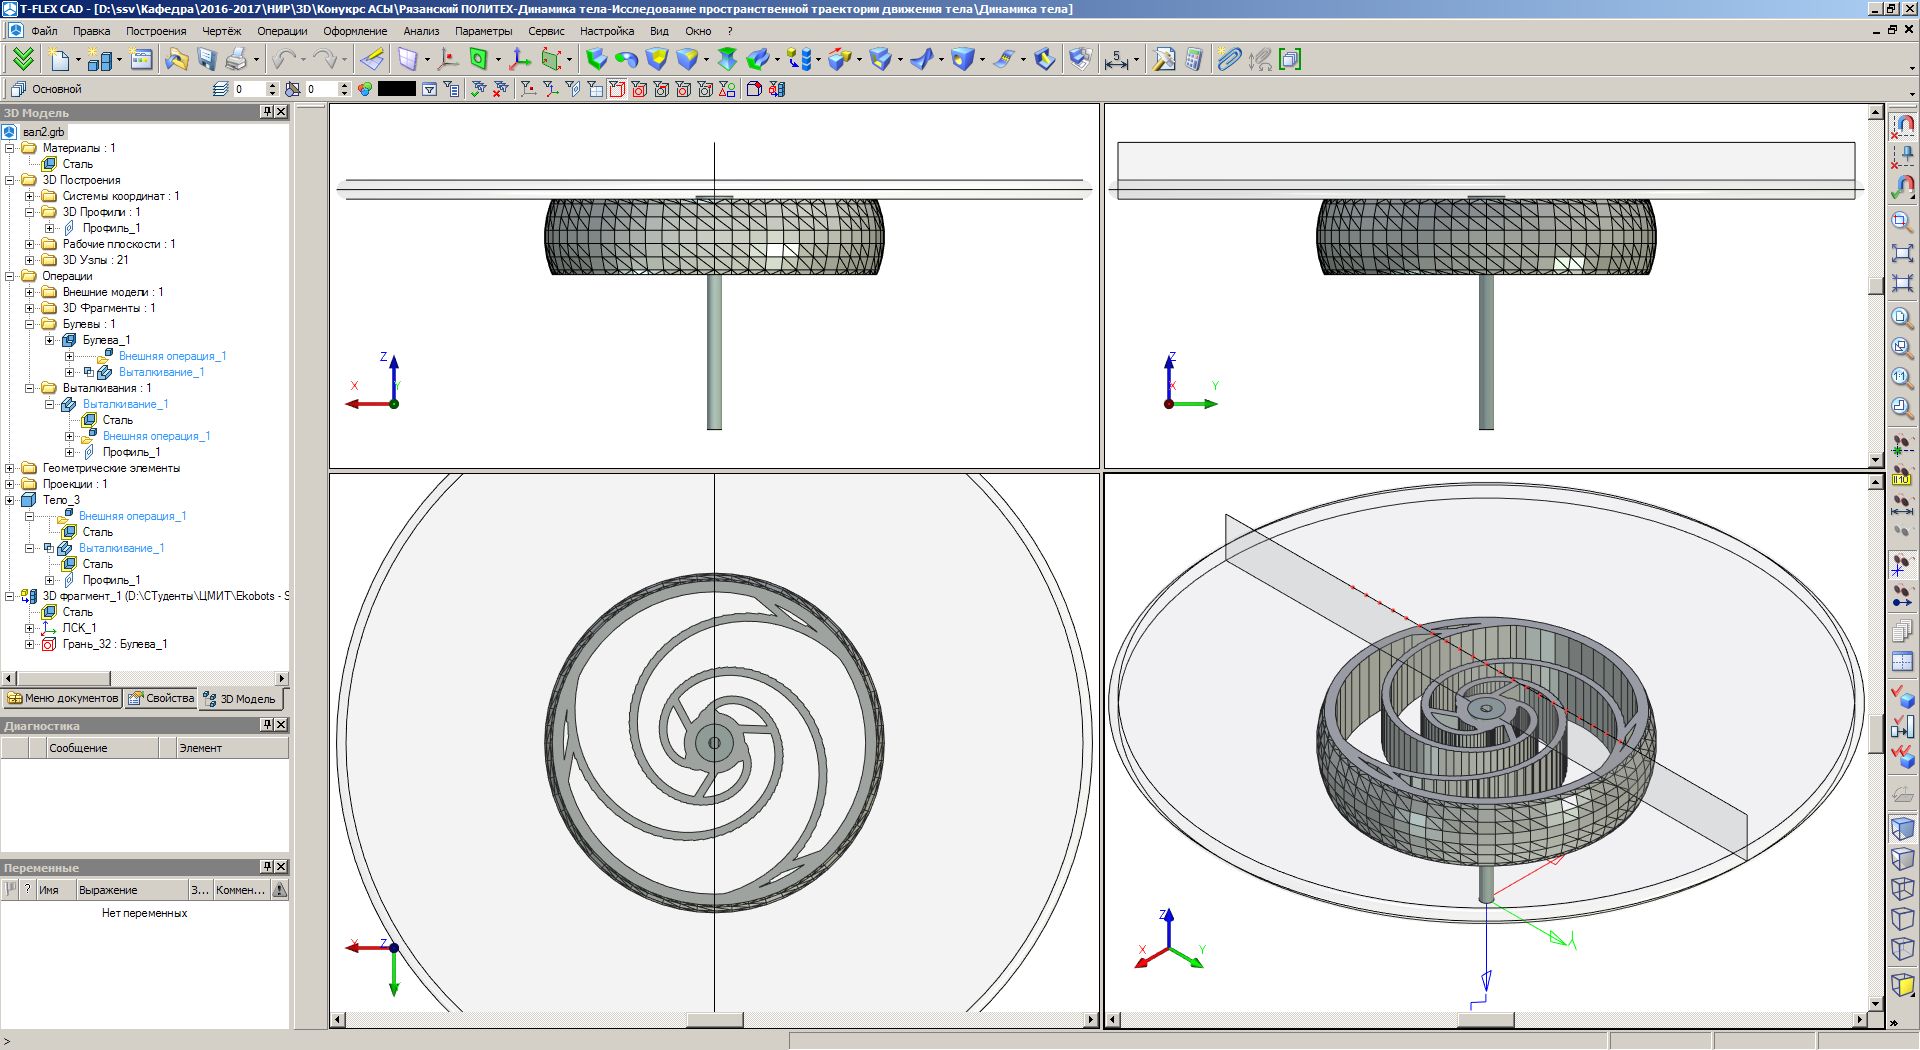The height and width of the screenshot is (1050, 1920).
Task: Click the Print icon in toolbar
Action: tap(236, 60)
